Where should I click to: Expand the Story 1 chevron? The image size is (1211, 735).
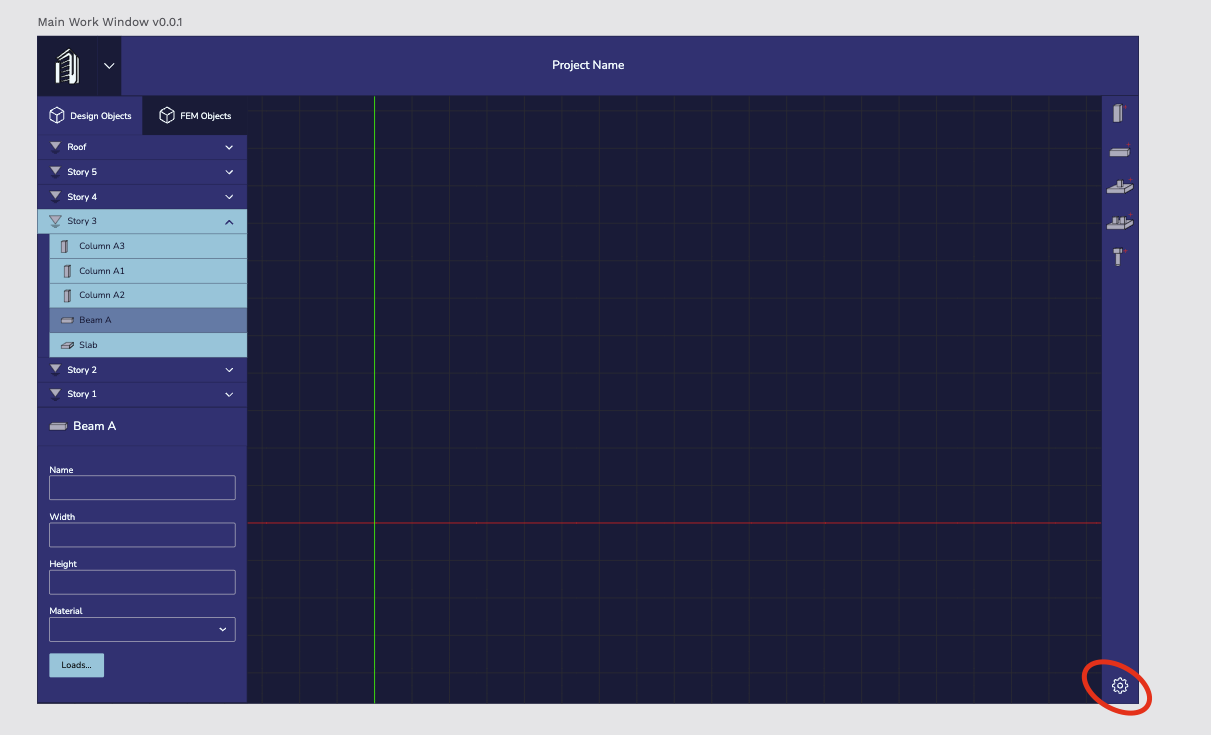[229, 394]
